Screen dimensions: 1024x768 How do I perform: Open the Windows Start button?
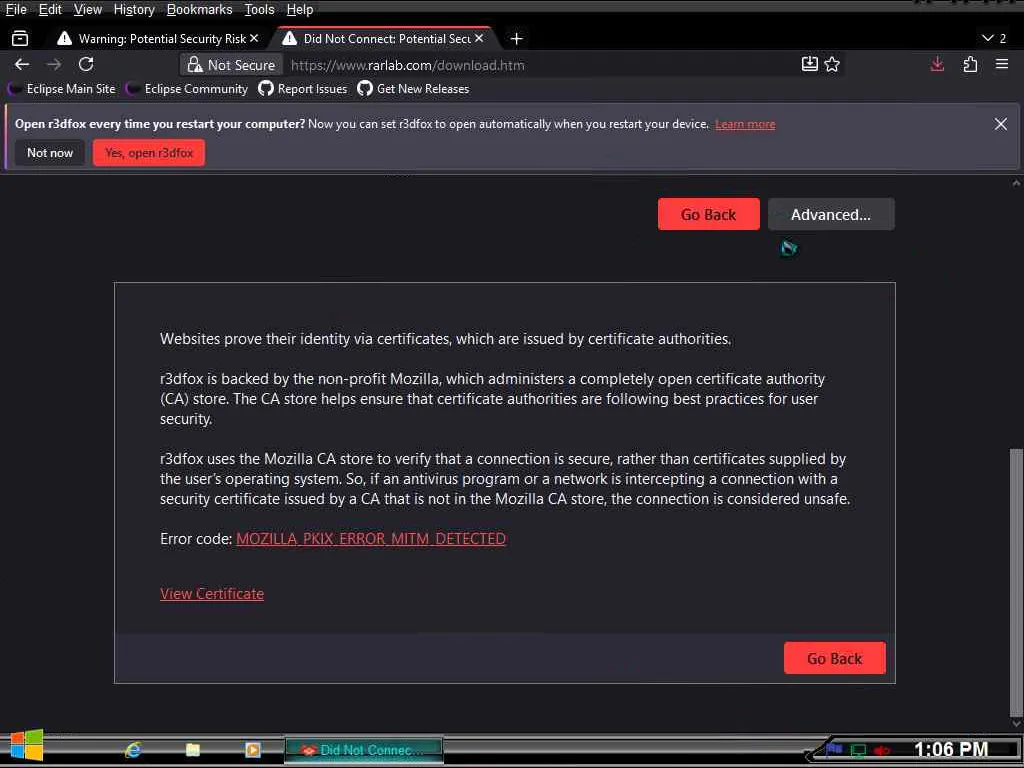point(27,746)
